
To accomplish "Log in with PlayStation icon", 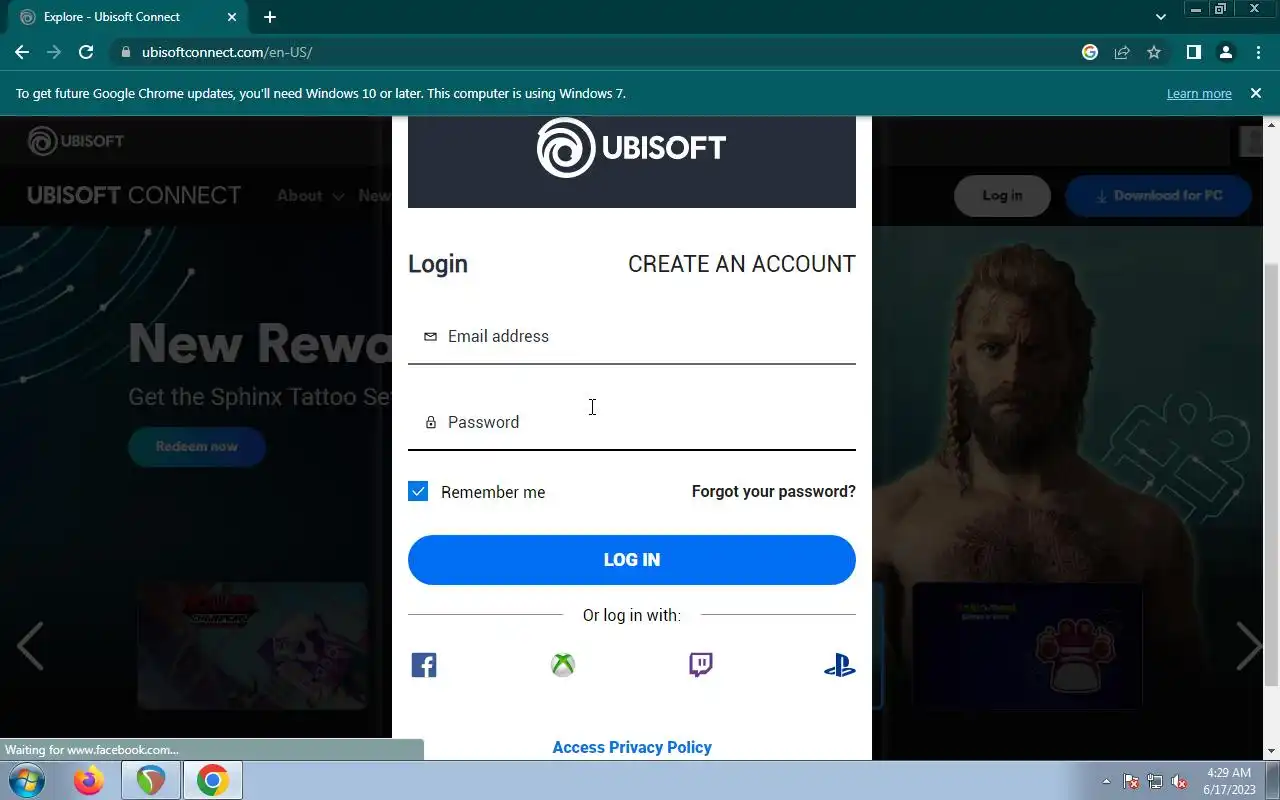I will (x=840, y=666).
